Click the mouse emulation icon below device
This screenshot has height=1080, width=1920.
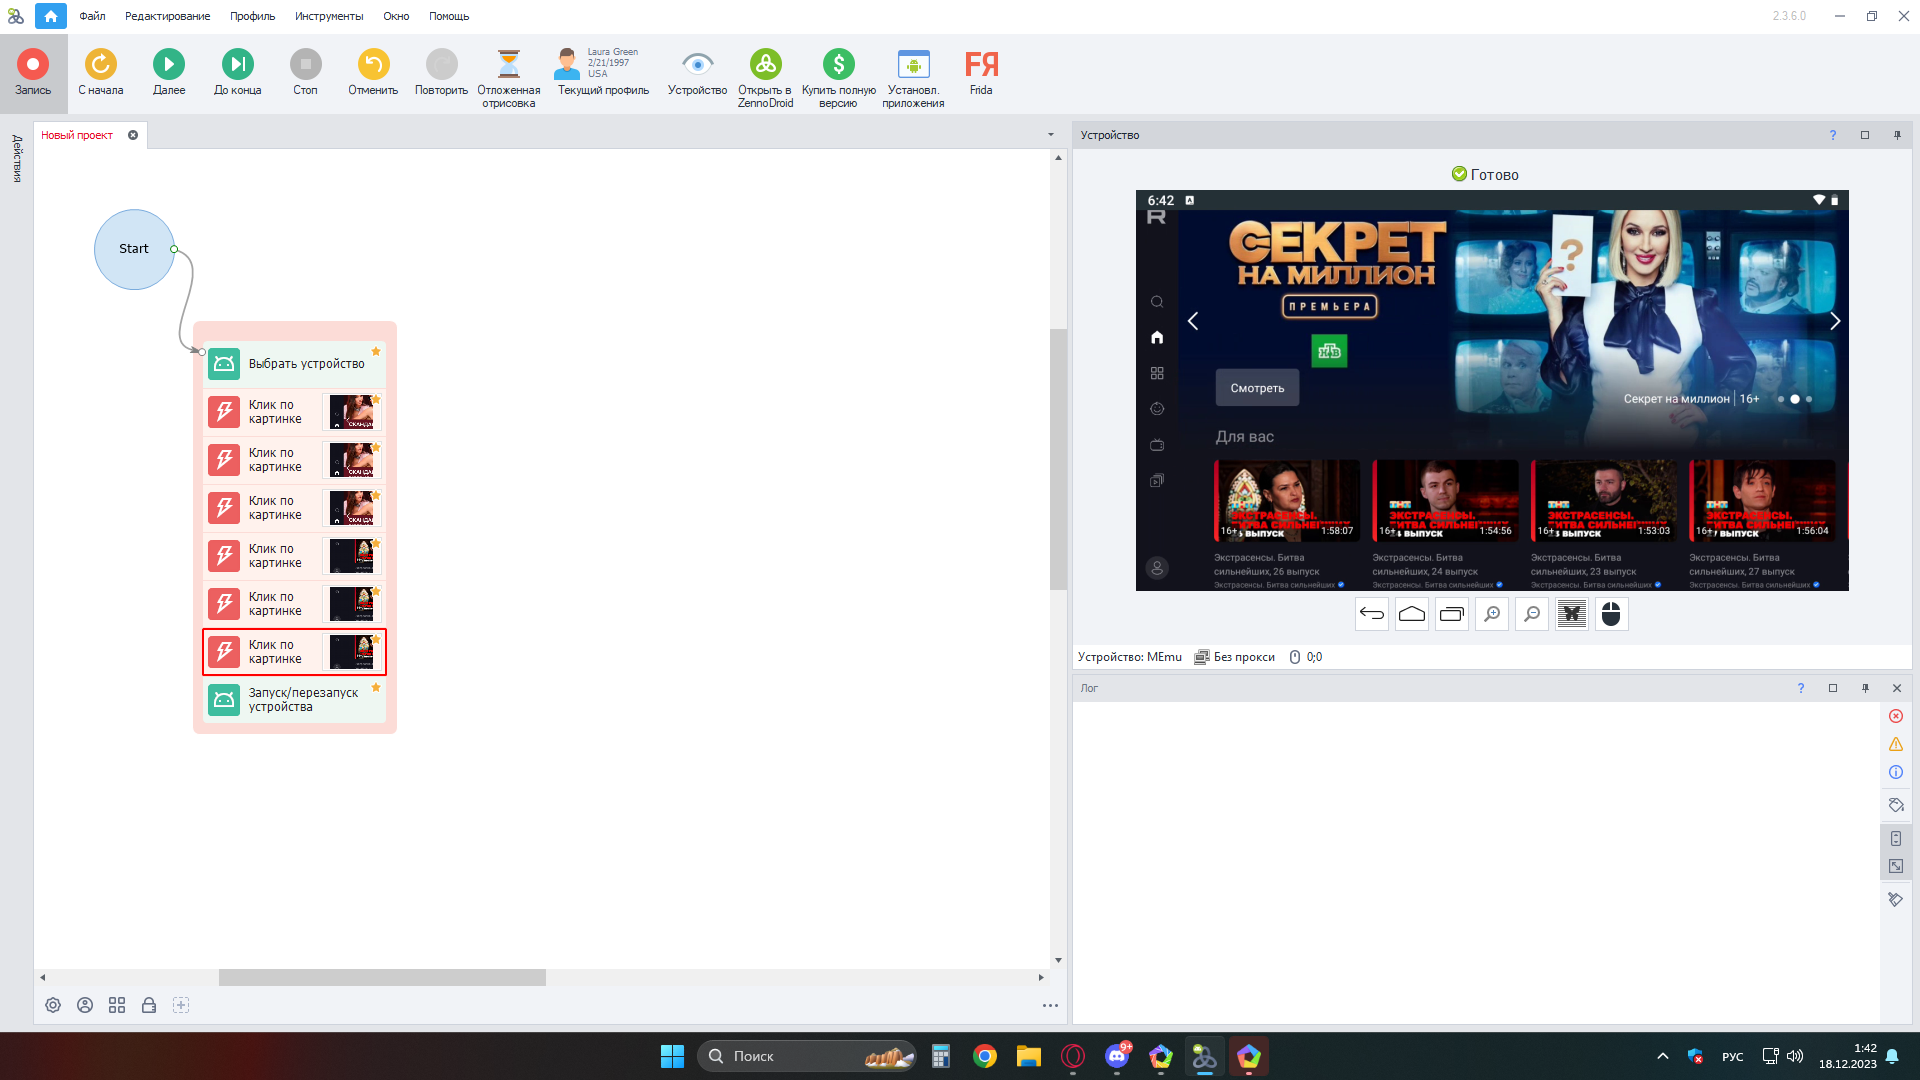tap(1611, 614)
